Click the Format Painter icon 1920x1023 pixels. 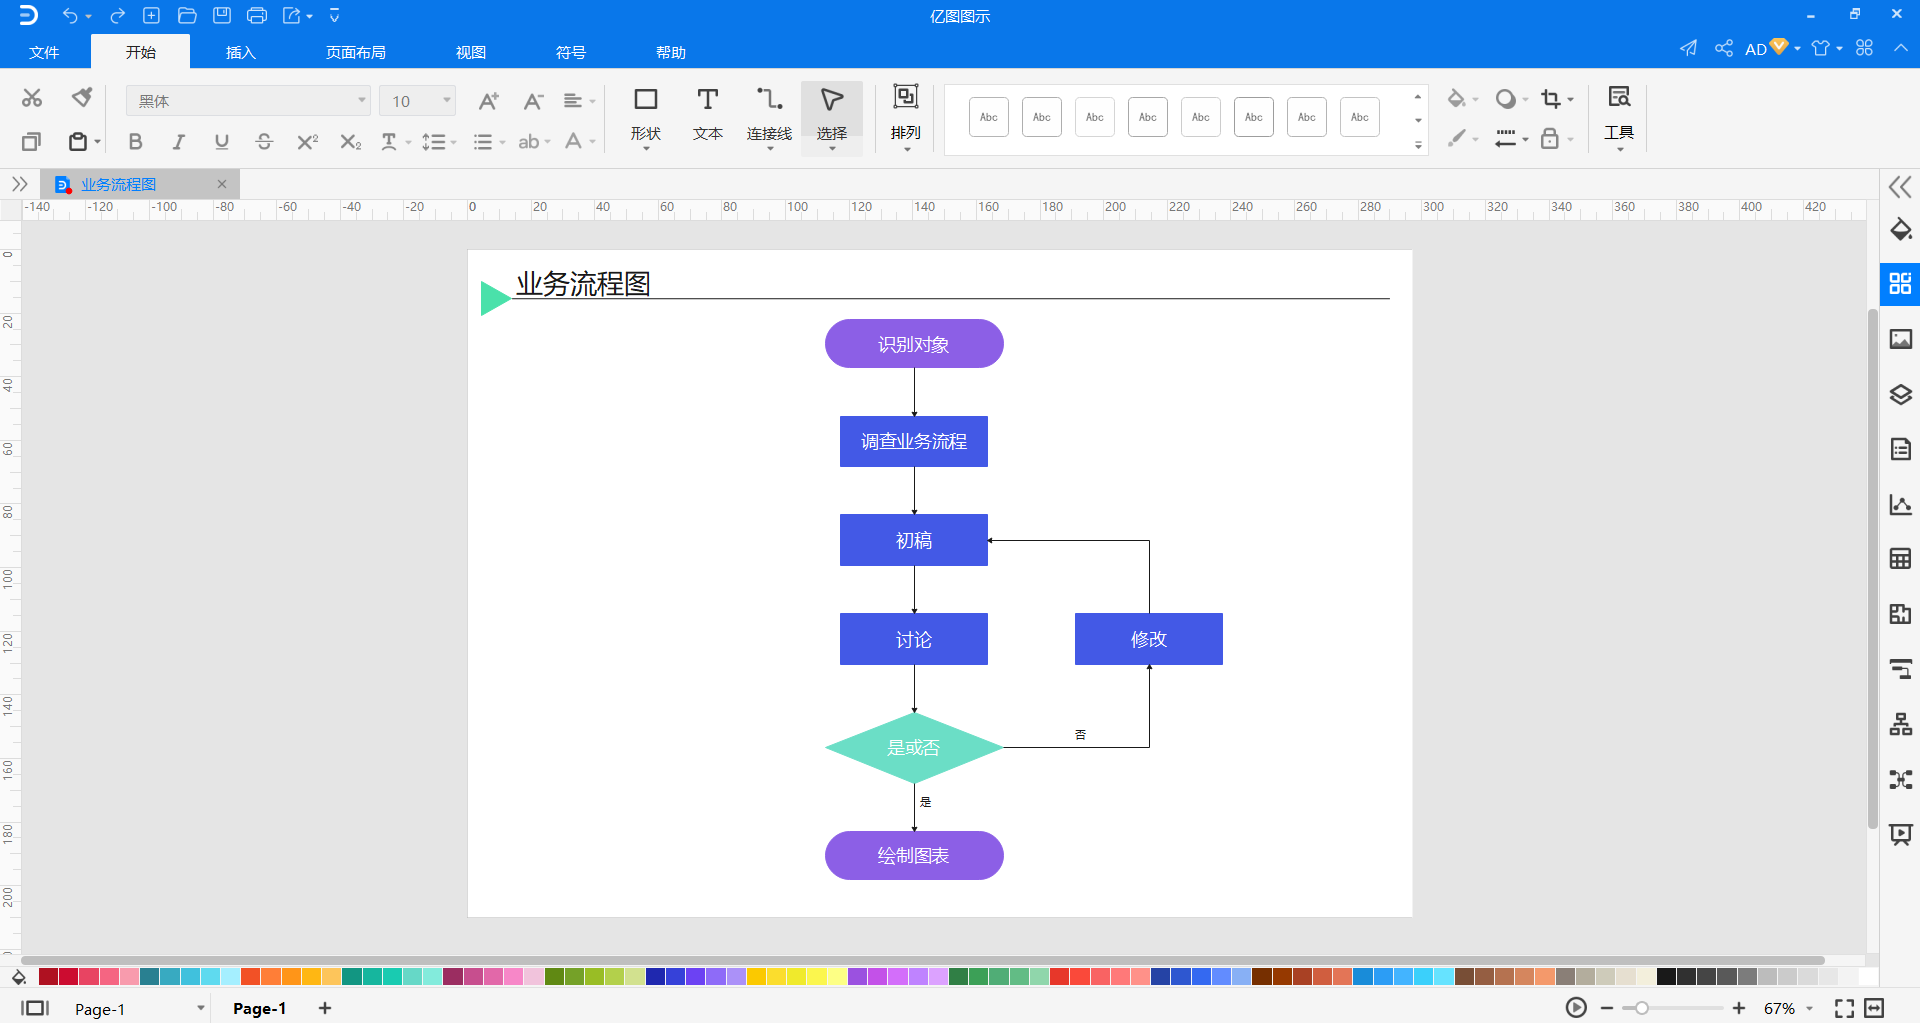82,97
